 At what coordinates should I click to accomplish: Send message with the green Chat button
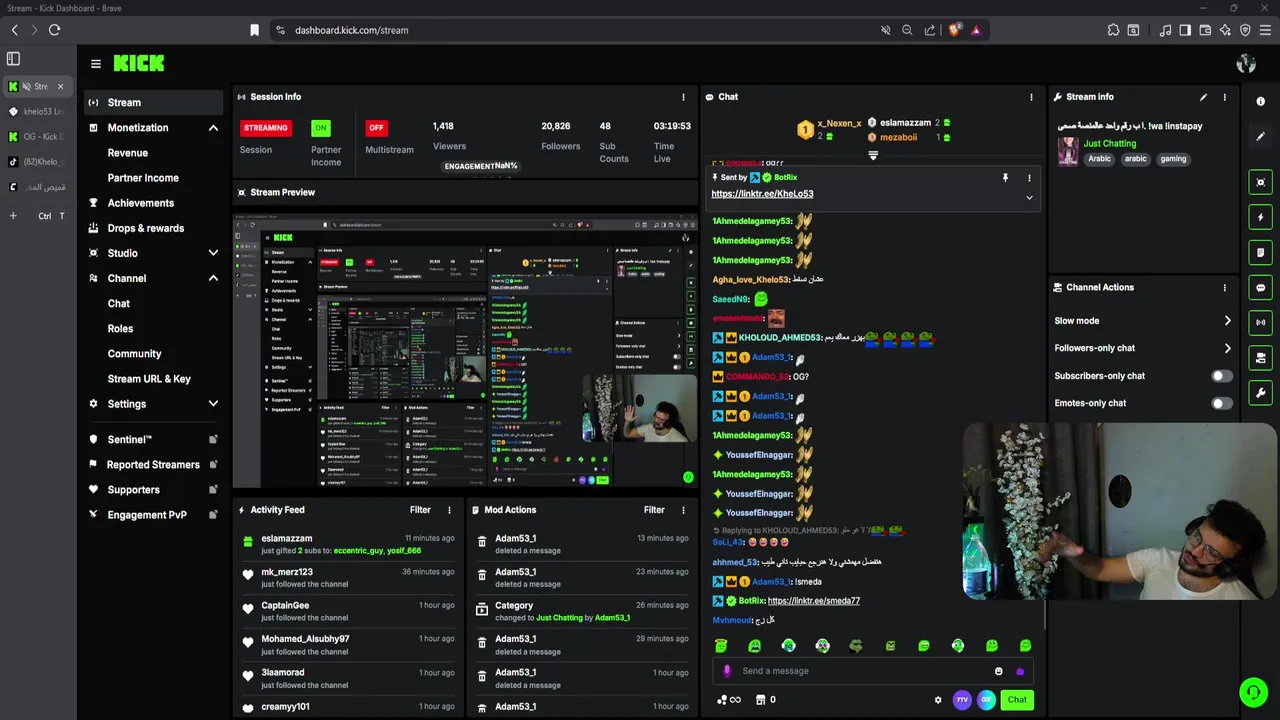point(1017,700)
